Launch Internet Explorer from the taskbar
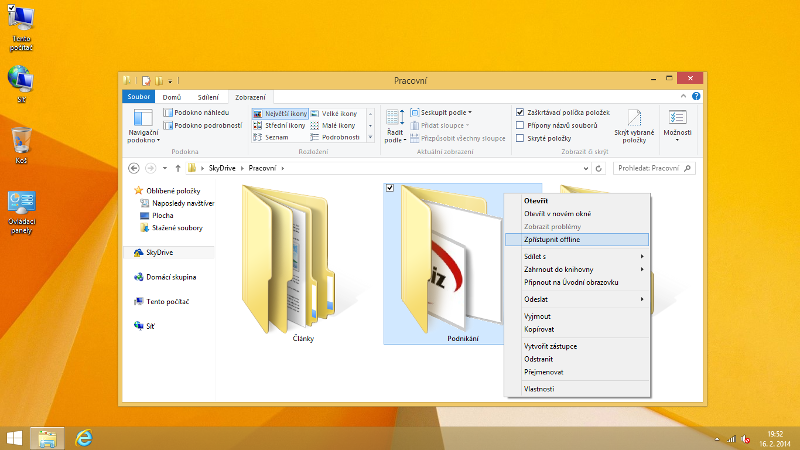The height and width of the screenshot is (450, 800). (85, 437)
